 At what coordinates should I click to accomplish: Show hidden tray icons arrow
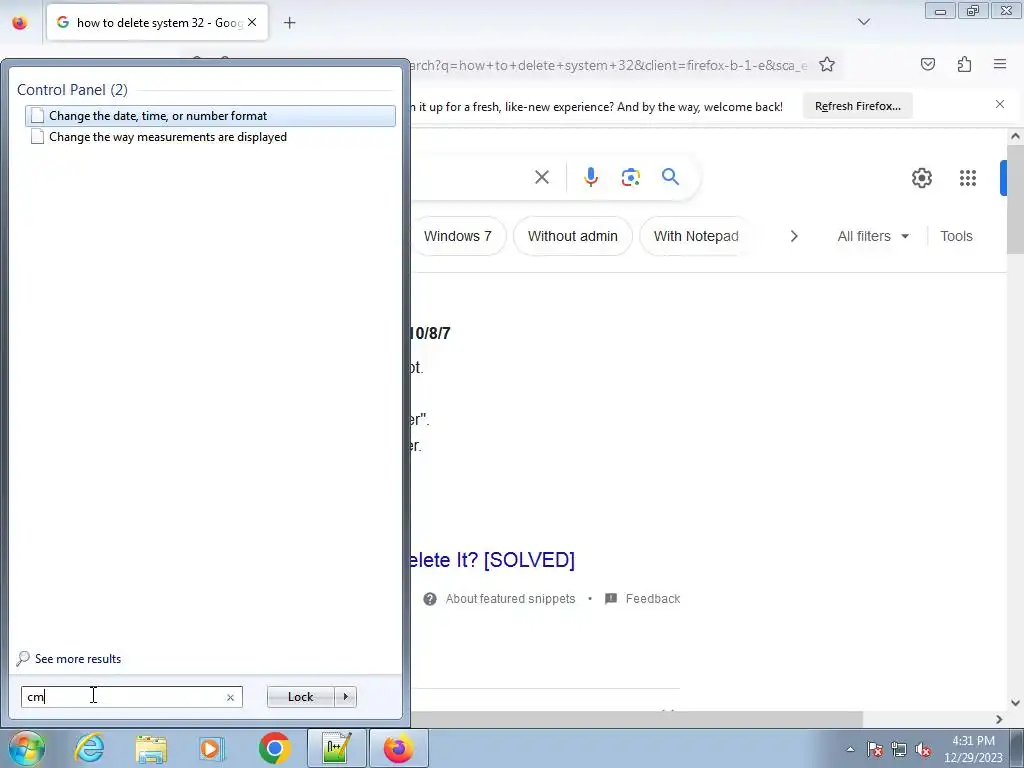[x=850, y=749]
